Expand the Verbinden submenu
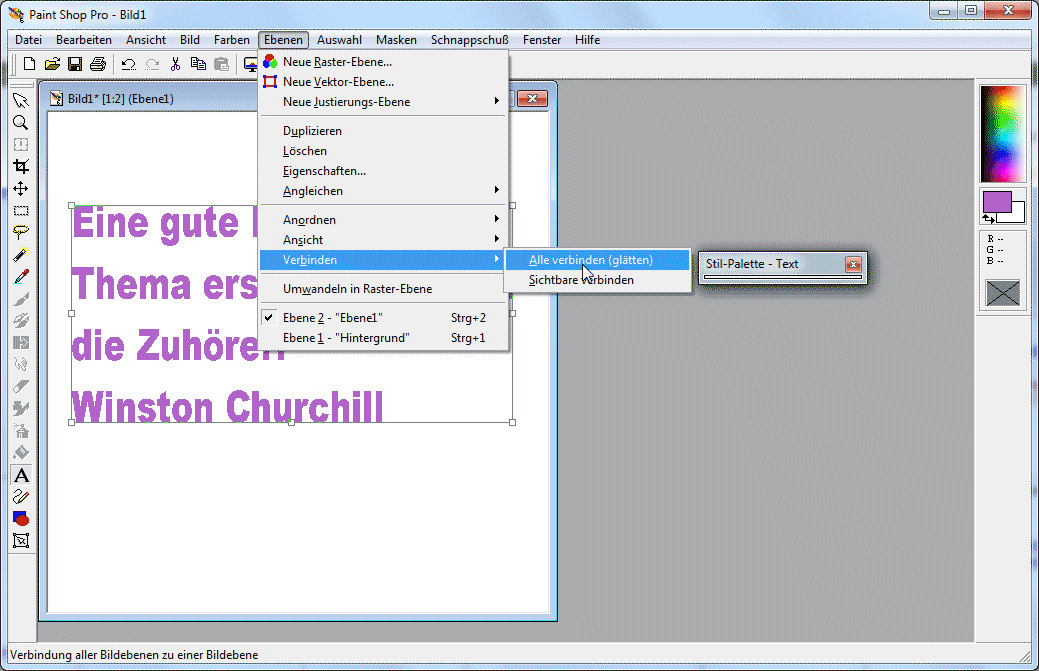 point(383,260)
